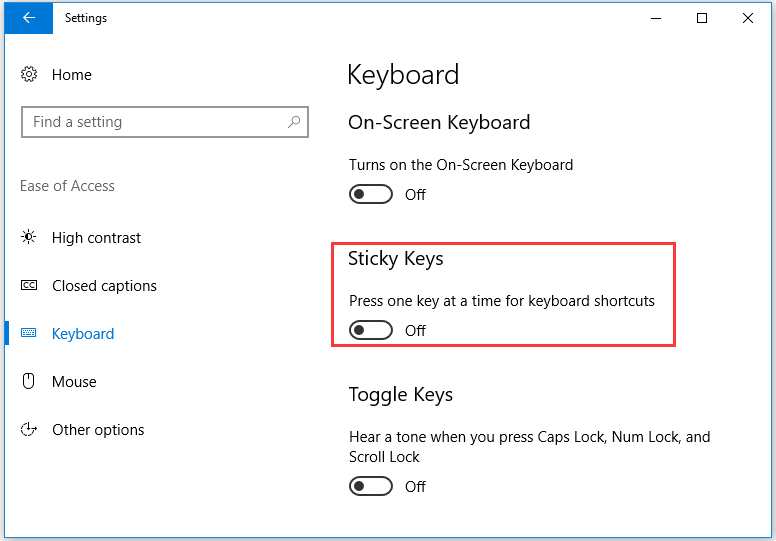Select the Keyboard sidebar entry
This screenshot has width=776, height=541.
tap(83, 334)
